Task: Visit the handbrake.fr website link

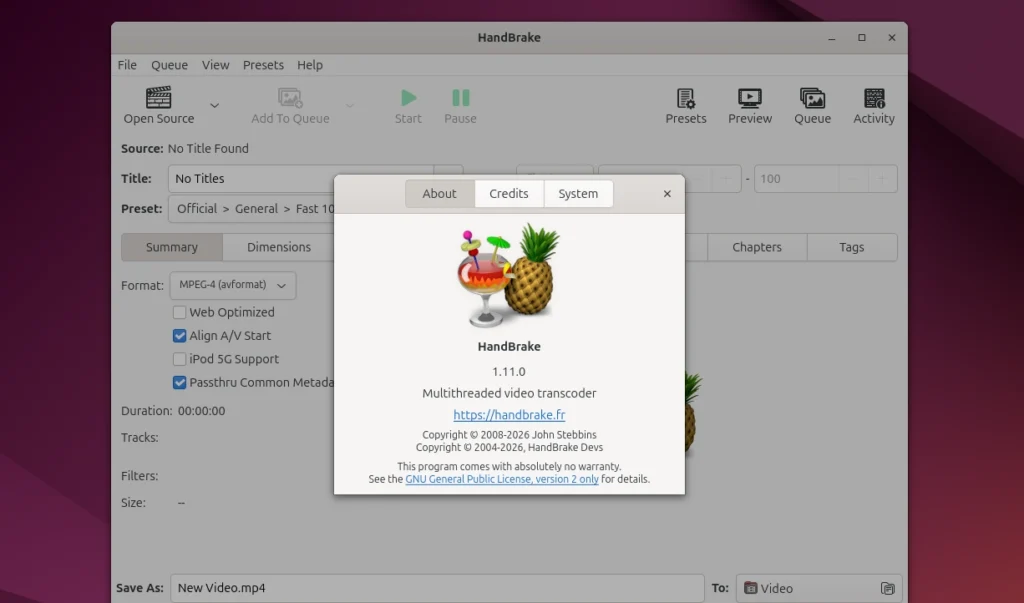Action: click(510, 414)
